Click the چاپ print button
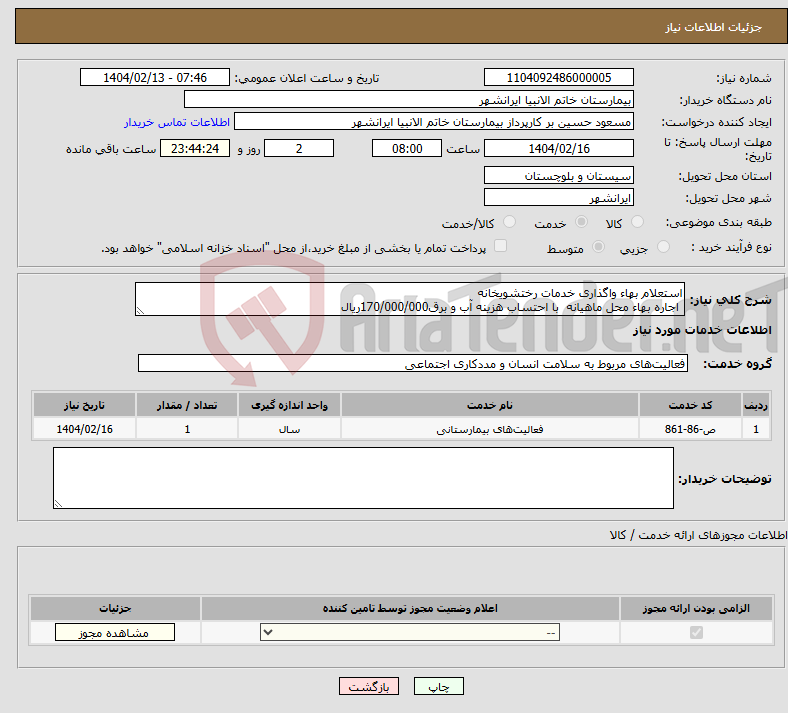The width and height of the screenshot is (788, 713). [x=439, y=686]
